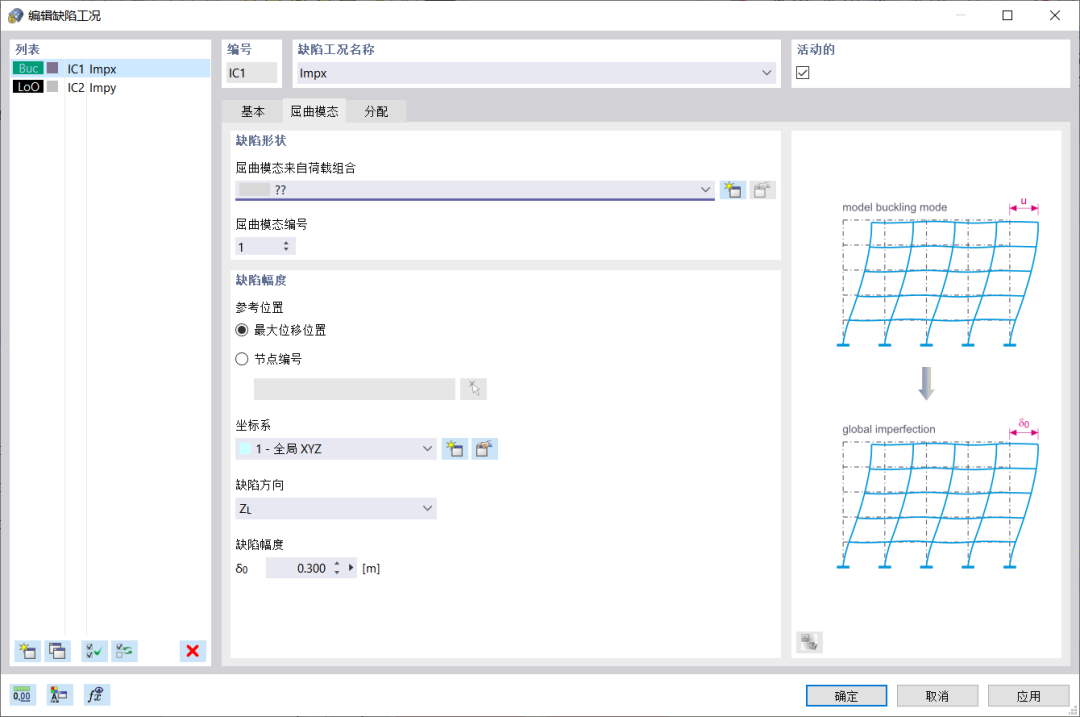Maximize the dialog window
1080x717 pixels.
[x=1008, y=15]
